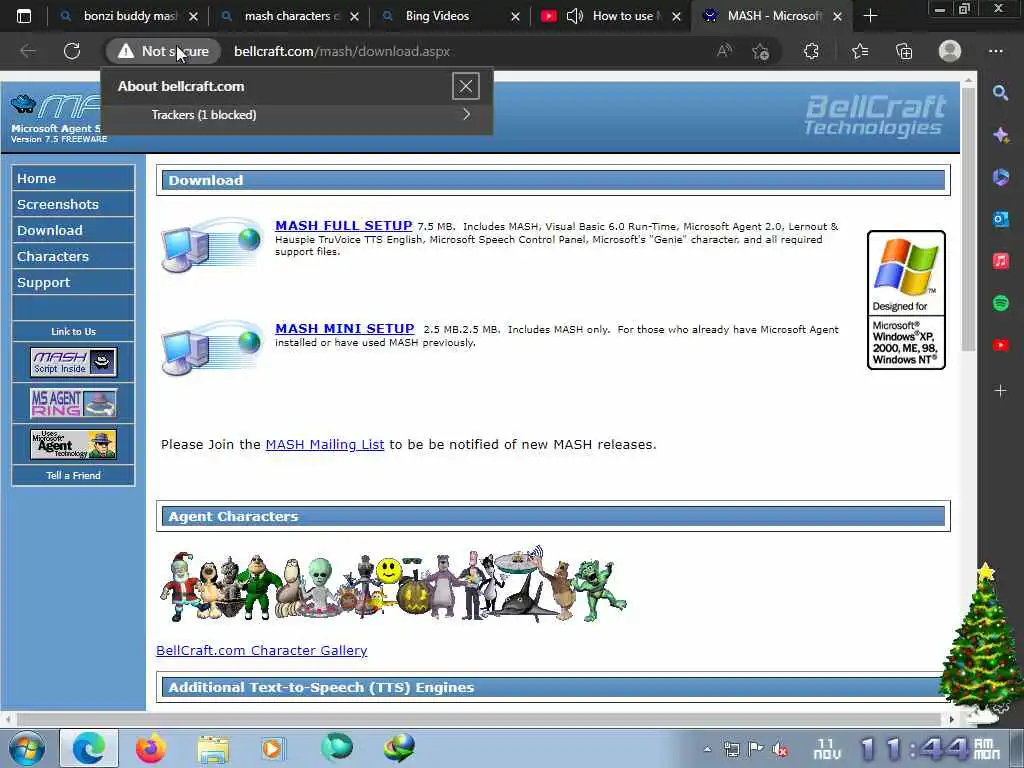The height and width of the screenshot is (768, 1024).
Task: Open the browser profile avatar
Action: click(x=950, y=51)
